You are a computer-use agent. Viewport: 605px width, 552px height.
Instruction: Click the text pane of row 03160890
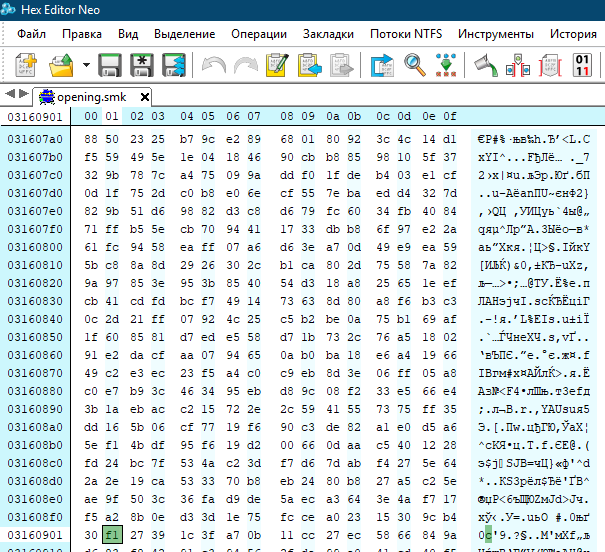tap(534, 409)
